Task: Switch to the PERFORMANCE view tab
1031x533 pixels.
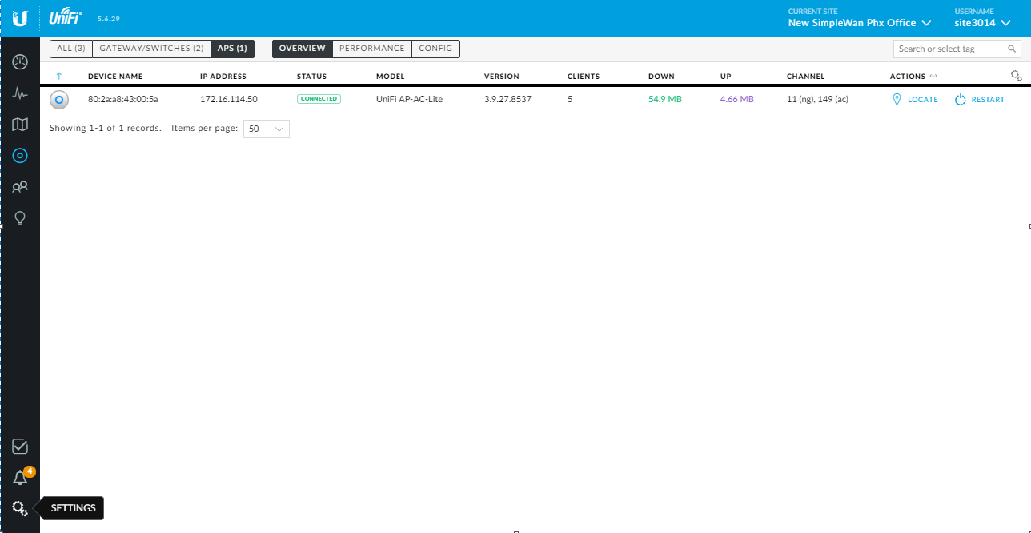Action: (x=372, y=49)
